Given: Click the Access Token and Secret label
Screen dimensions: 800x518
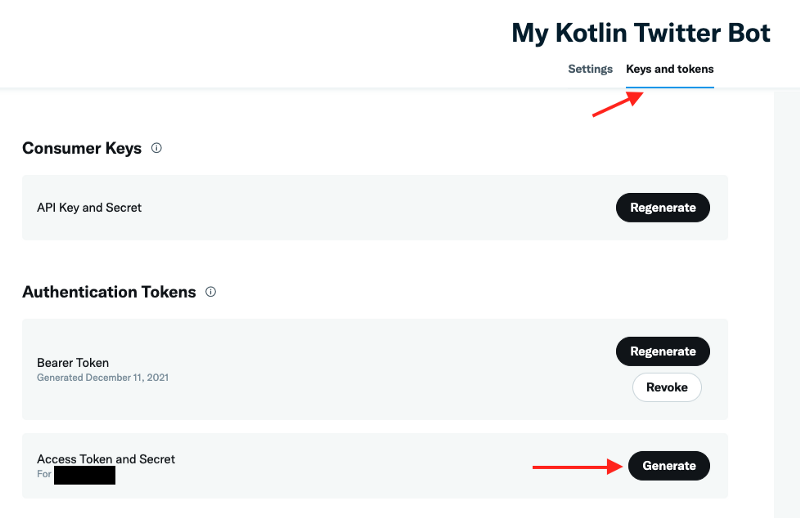Looking at the screenshot, I should click(x=106, y=460).
